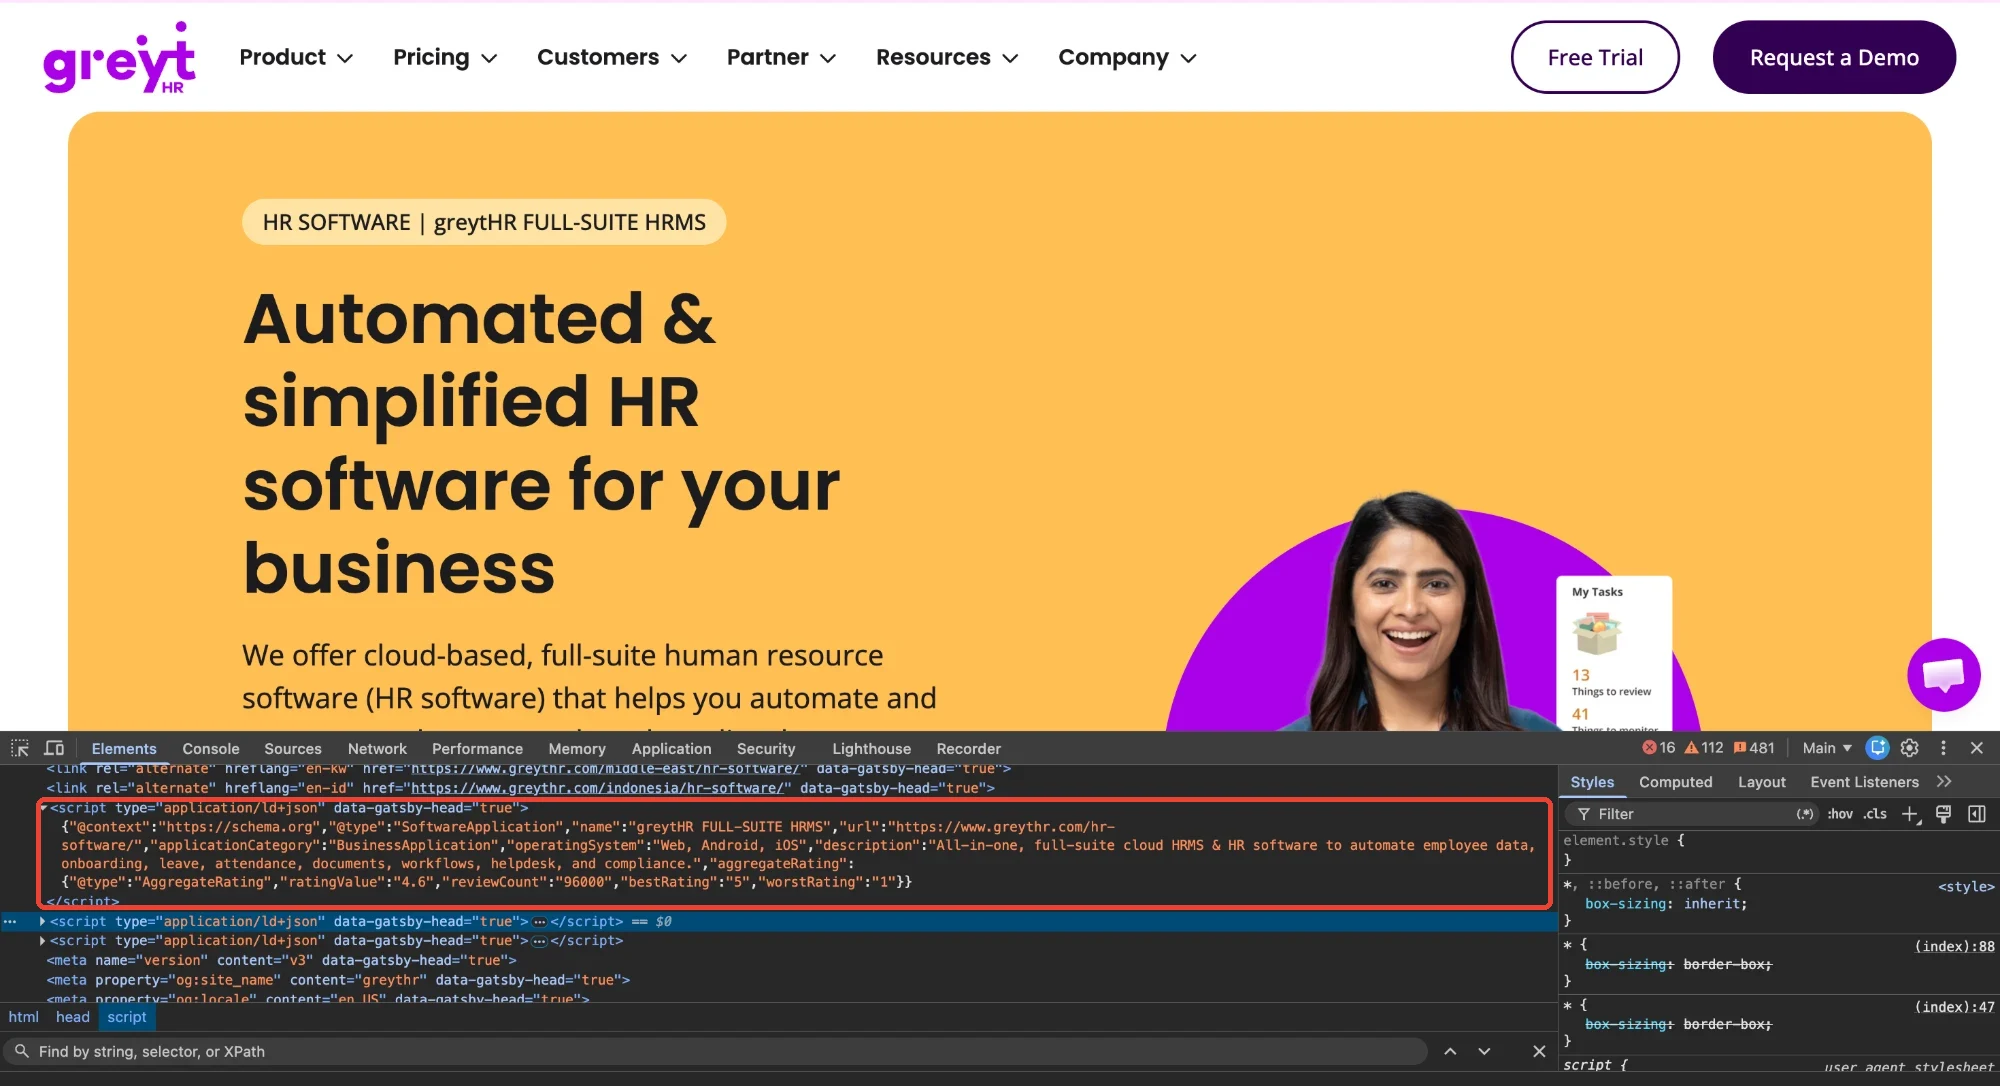Close the DOM search bar

tap(1539, 1052)
